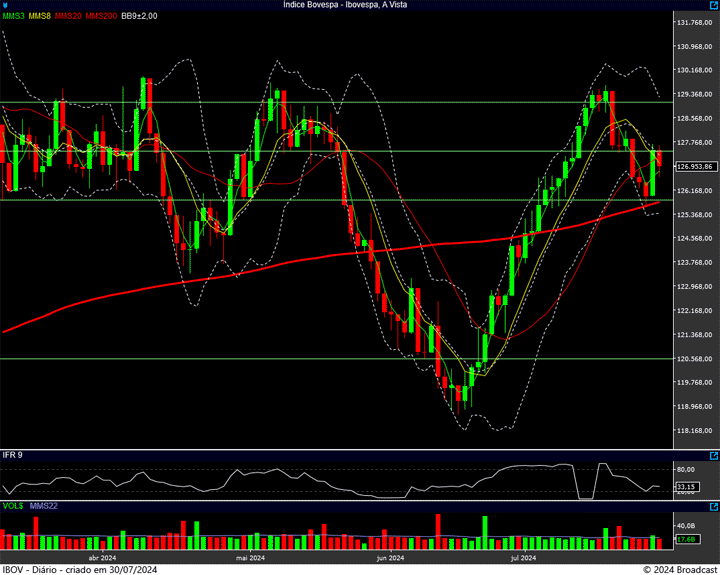Click the 131.768,00 price axis label
The width and height of the screenshot is (720, 575).
694,23
